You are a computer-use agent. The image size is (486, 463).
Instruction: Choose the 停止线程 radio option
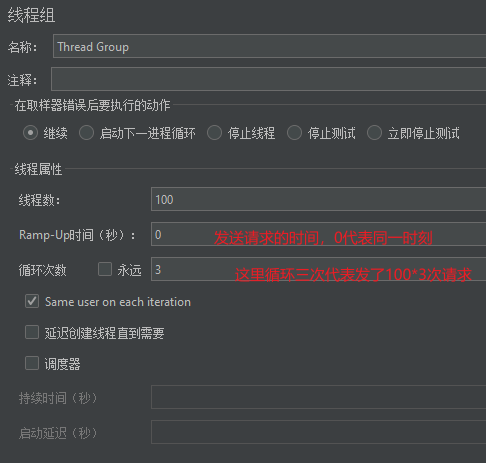[214, 133]
